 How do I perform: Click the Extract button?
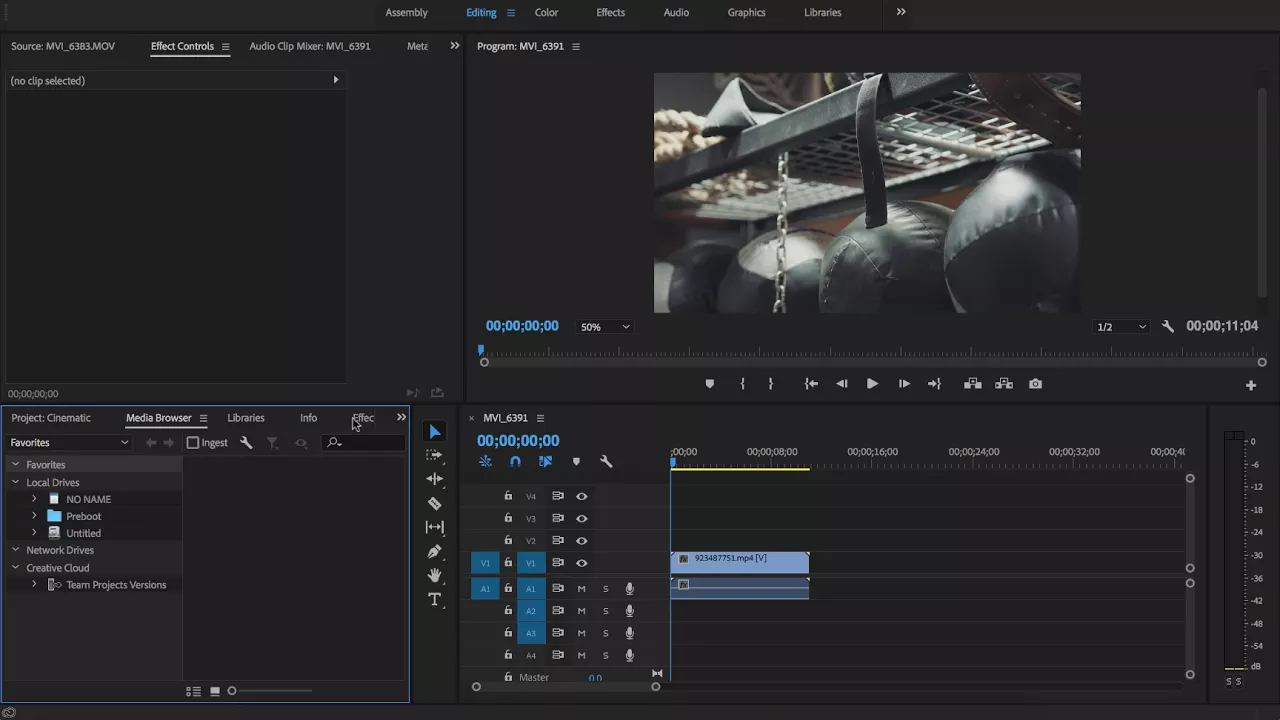[1004, 384]
